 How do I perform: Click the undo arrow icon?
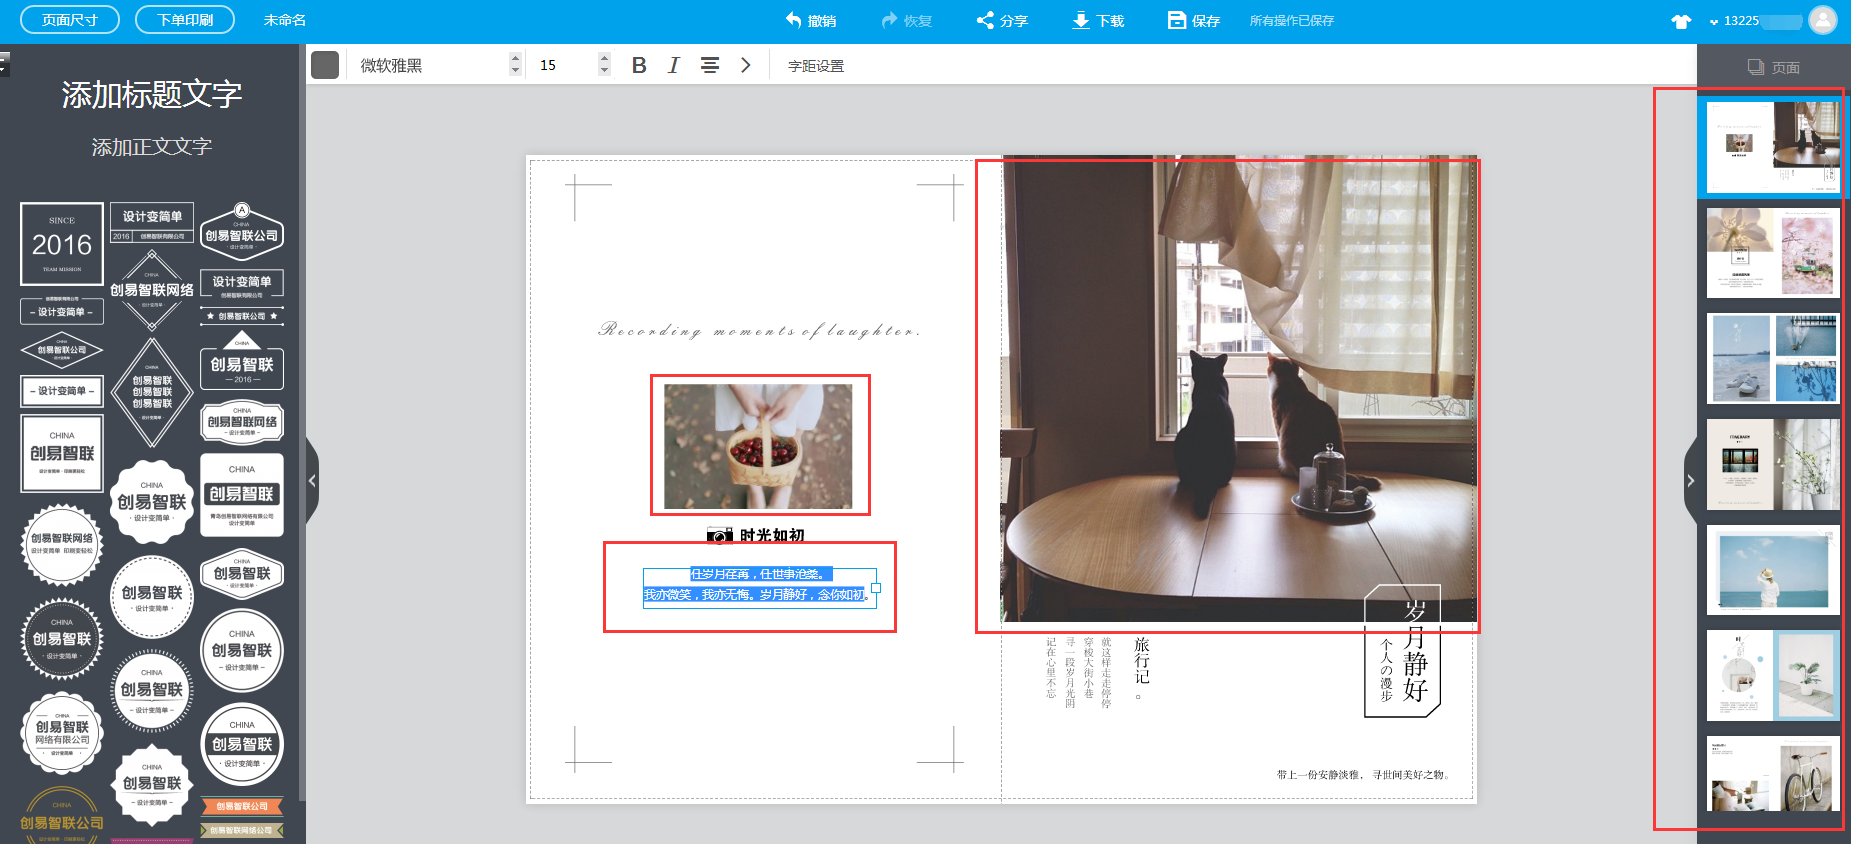794,19
